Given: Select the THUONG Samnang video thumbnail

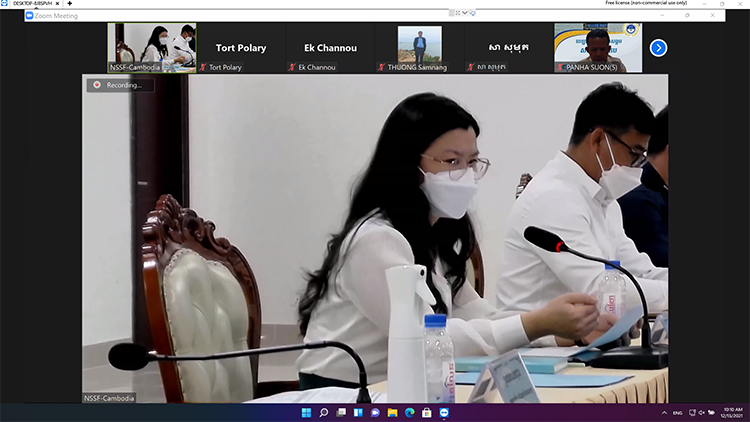Looking at the screenshot, I should 419,47.
